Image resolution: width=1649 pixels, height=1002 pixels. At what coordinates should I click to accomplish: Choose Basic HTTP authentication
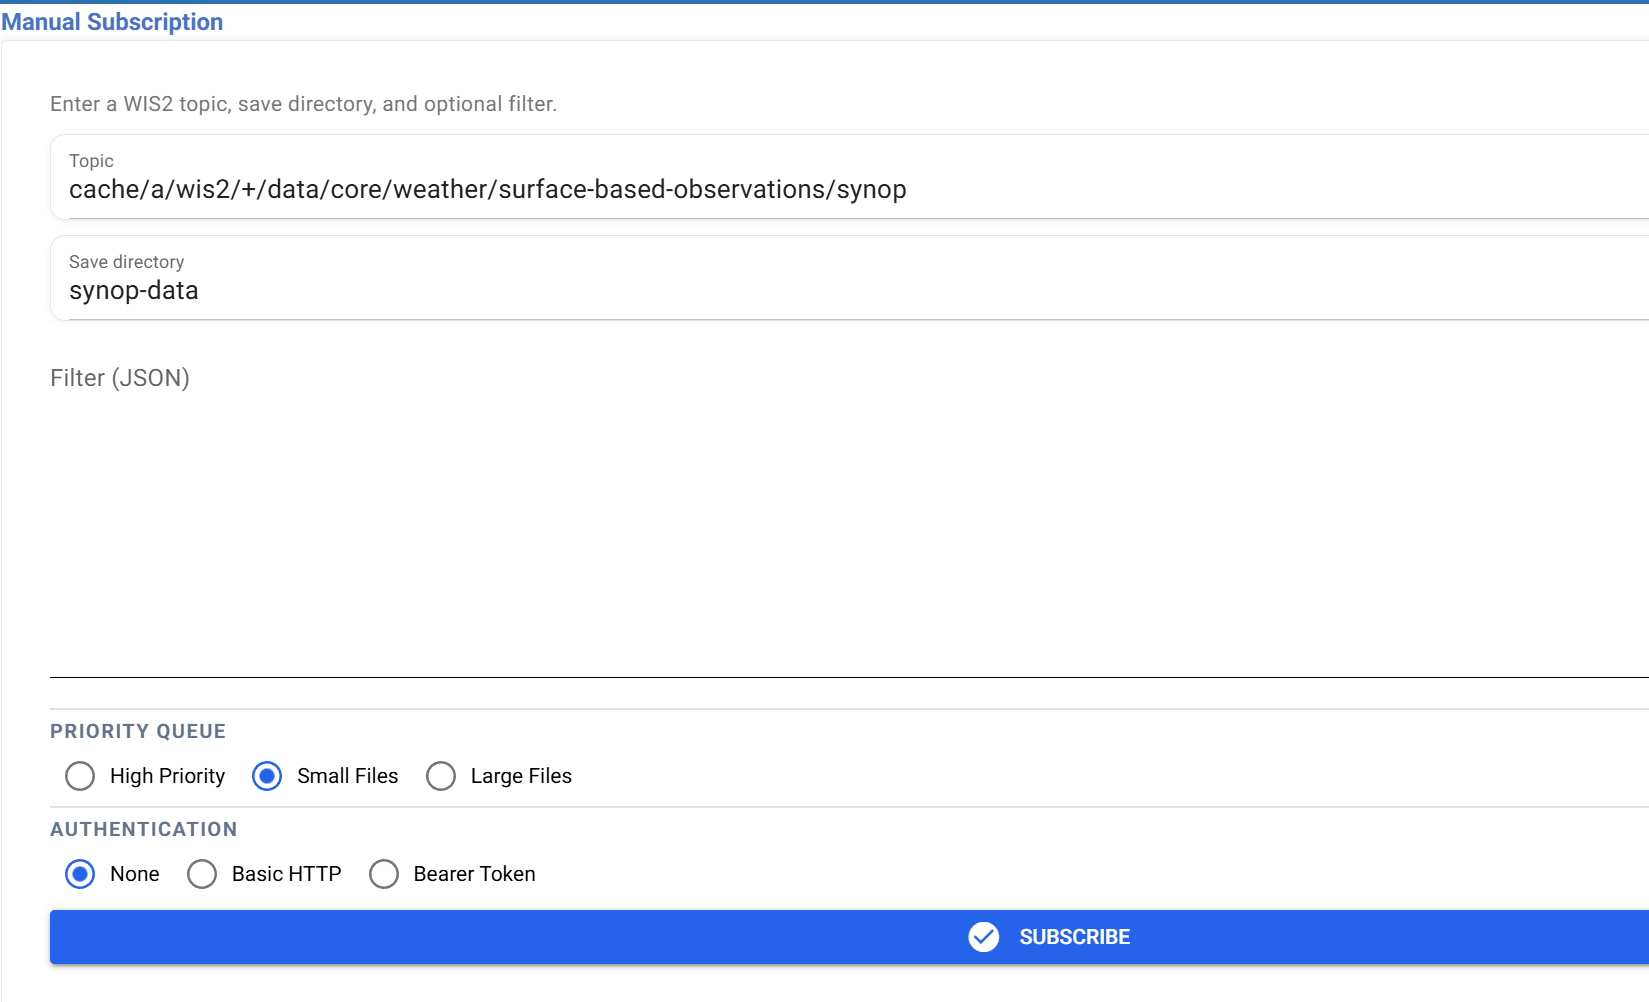pos(202,874)
